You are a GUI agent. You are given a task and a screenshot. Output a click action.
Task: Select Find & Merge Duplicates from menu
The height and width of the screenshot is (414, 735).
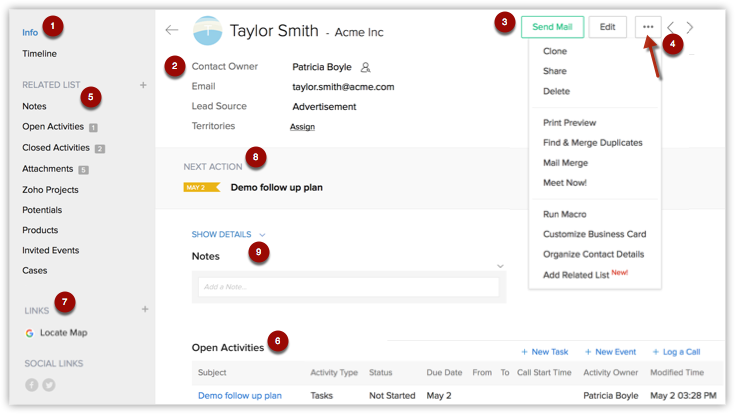pyautogui.click(x=592, y=143)
